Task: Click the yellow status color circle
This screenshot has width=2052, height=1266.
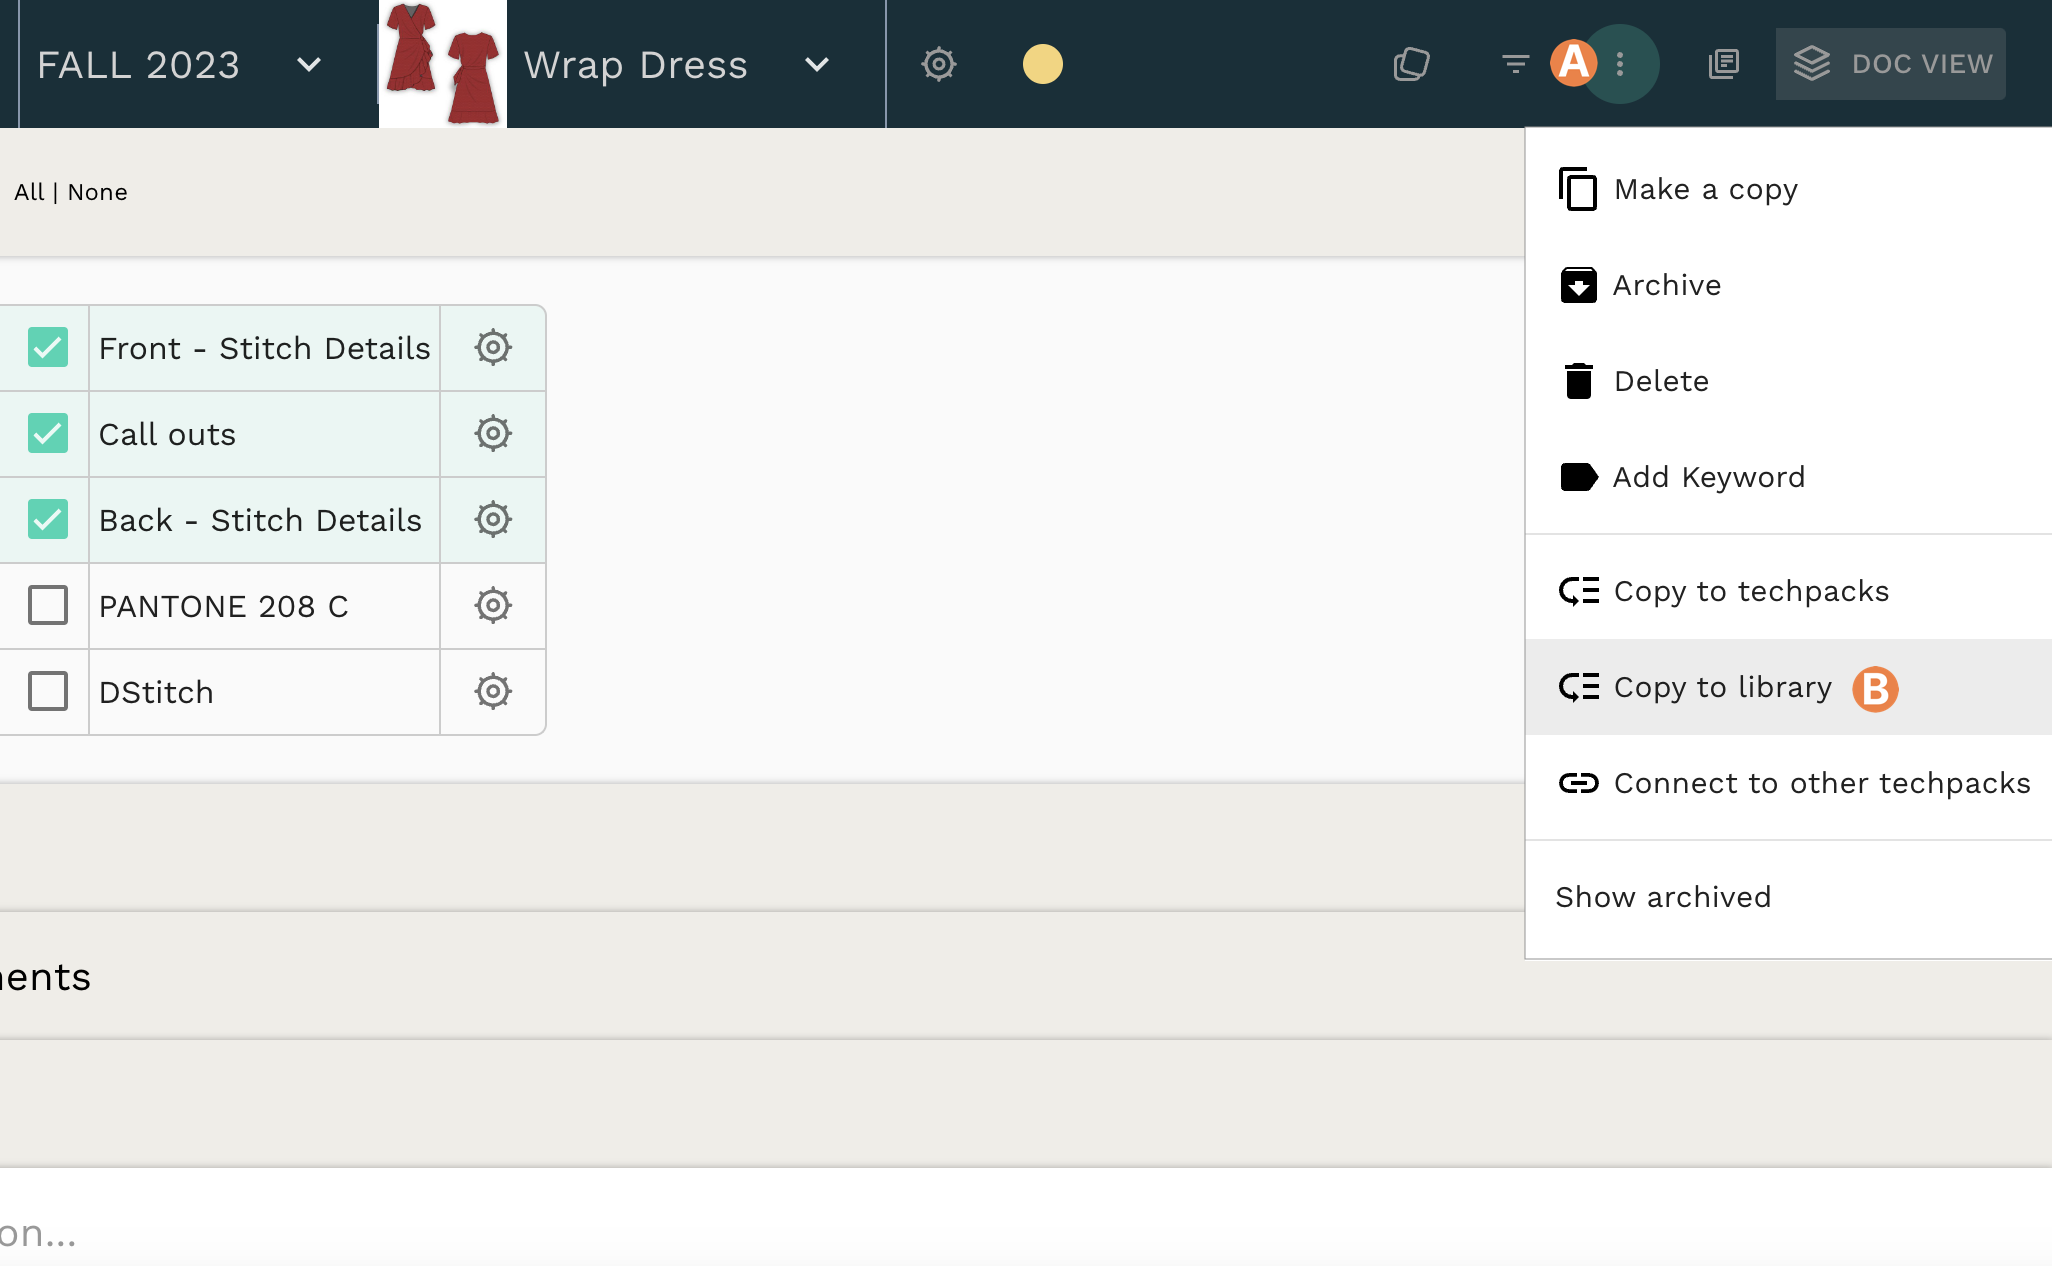Action: coord(1042,64)
